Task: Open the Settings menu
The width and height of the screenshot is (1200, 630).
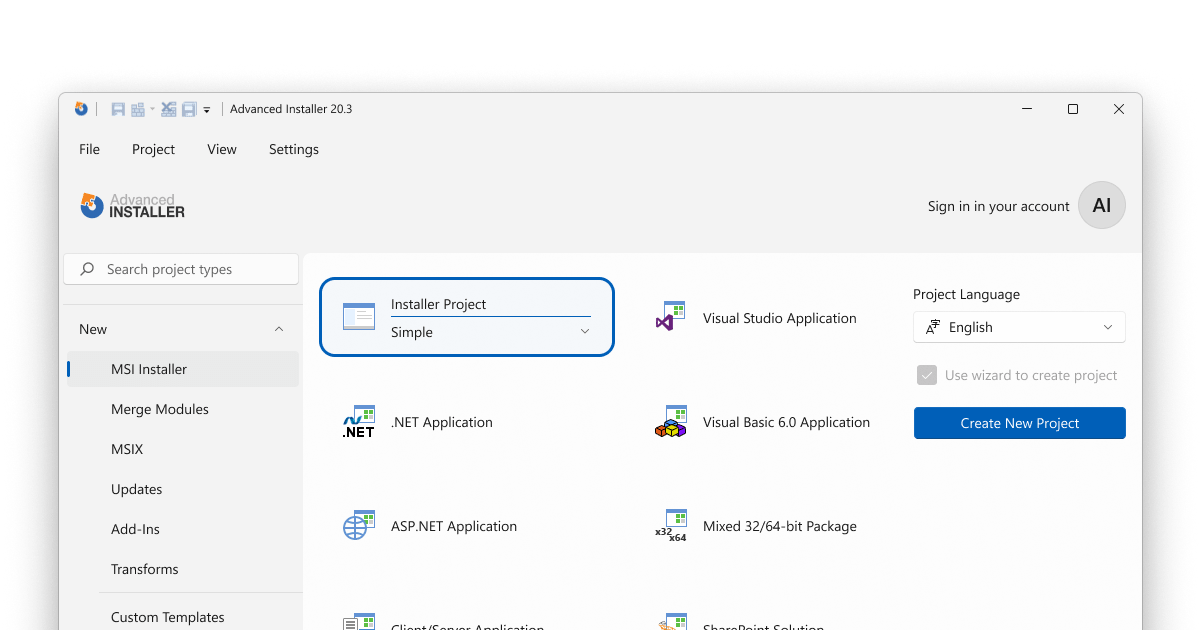Action: 293,148
